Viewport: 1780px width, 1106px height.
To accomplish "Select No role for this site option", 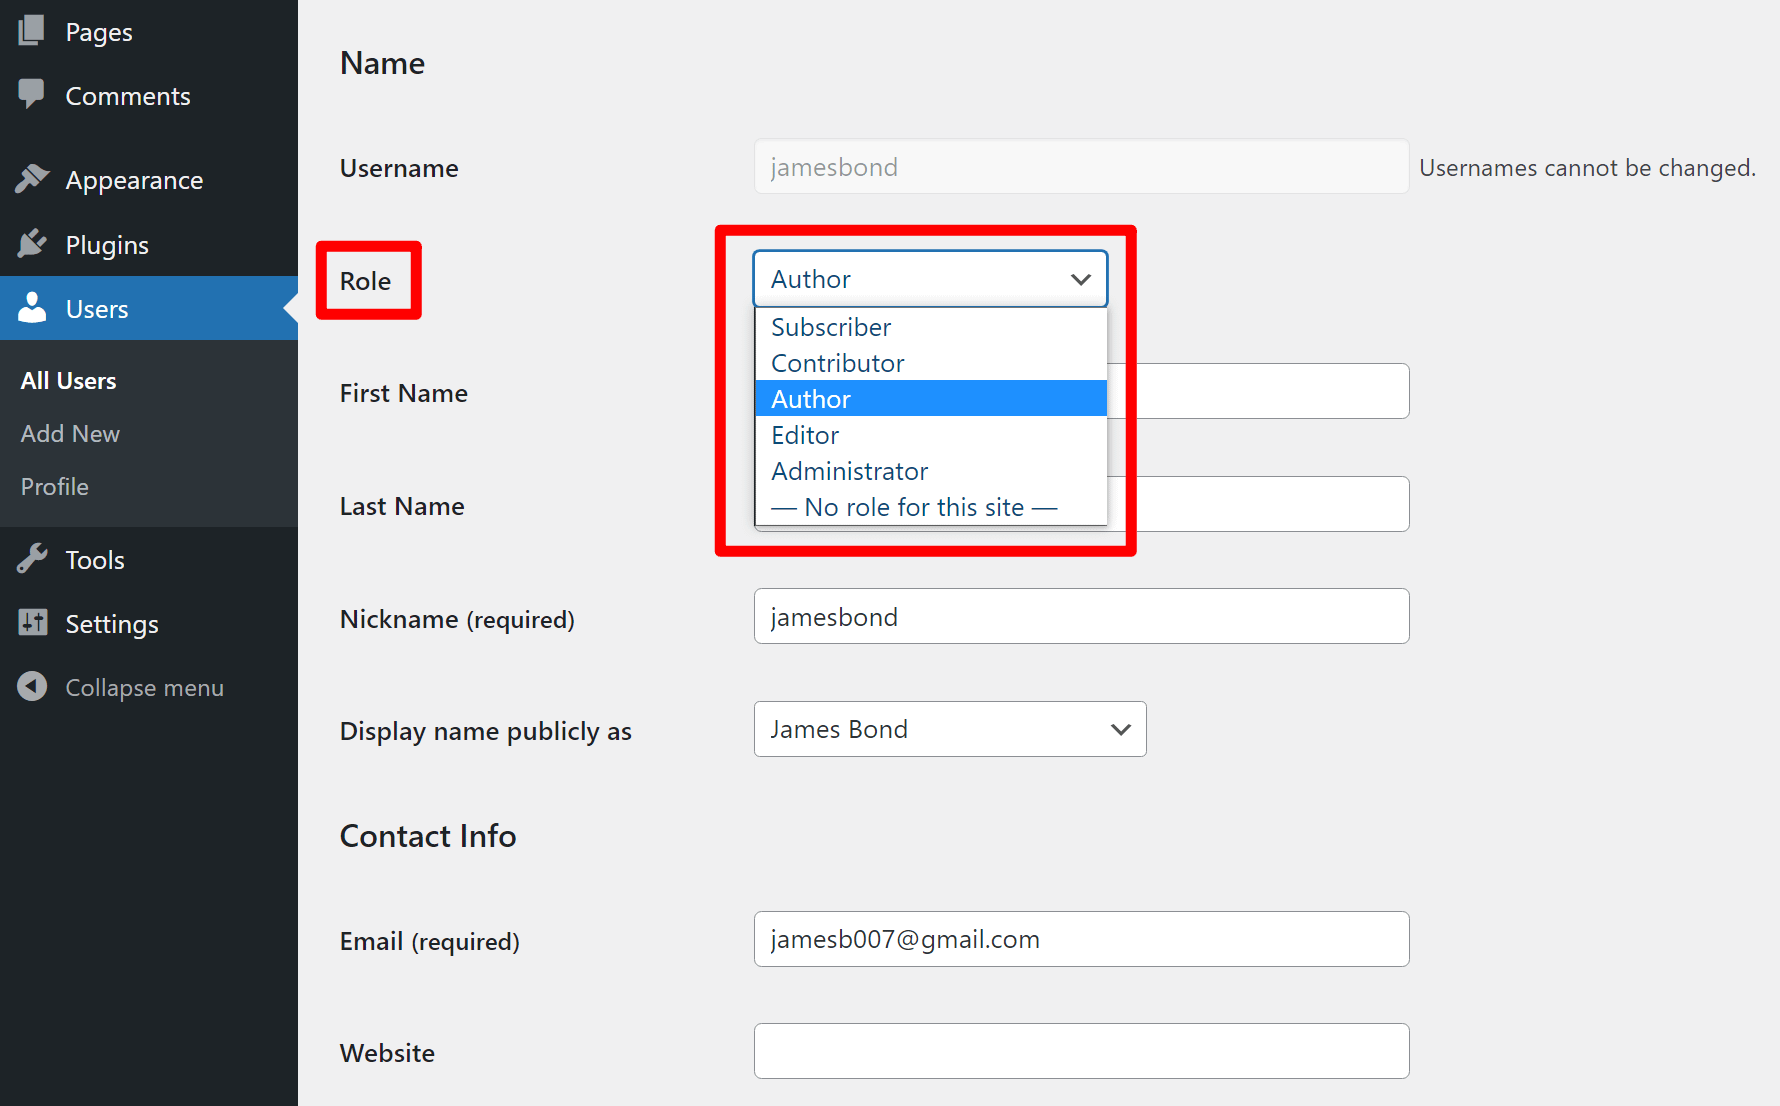I will coord(913,506).
